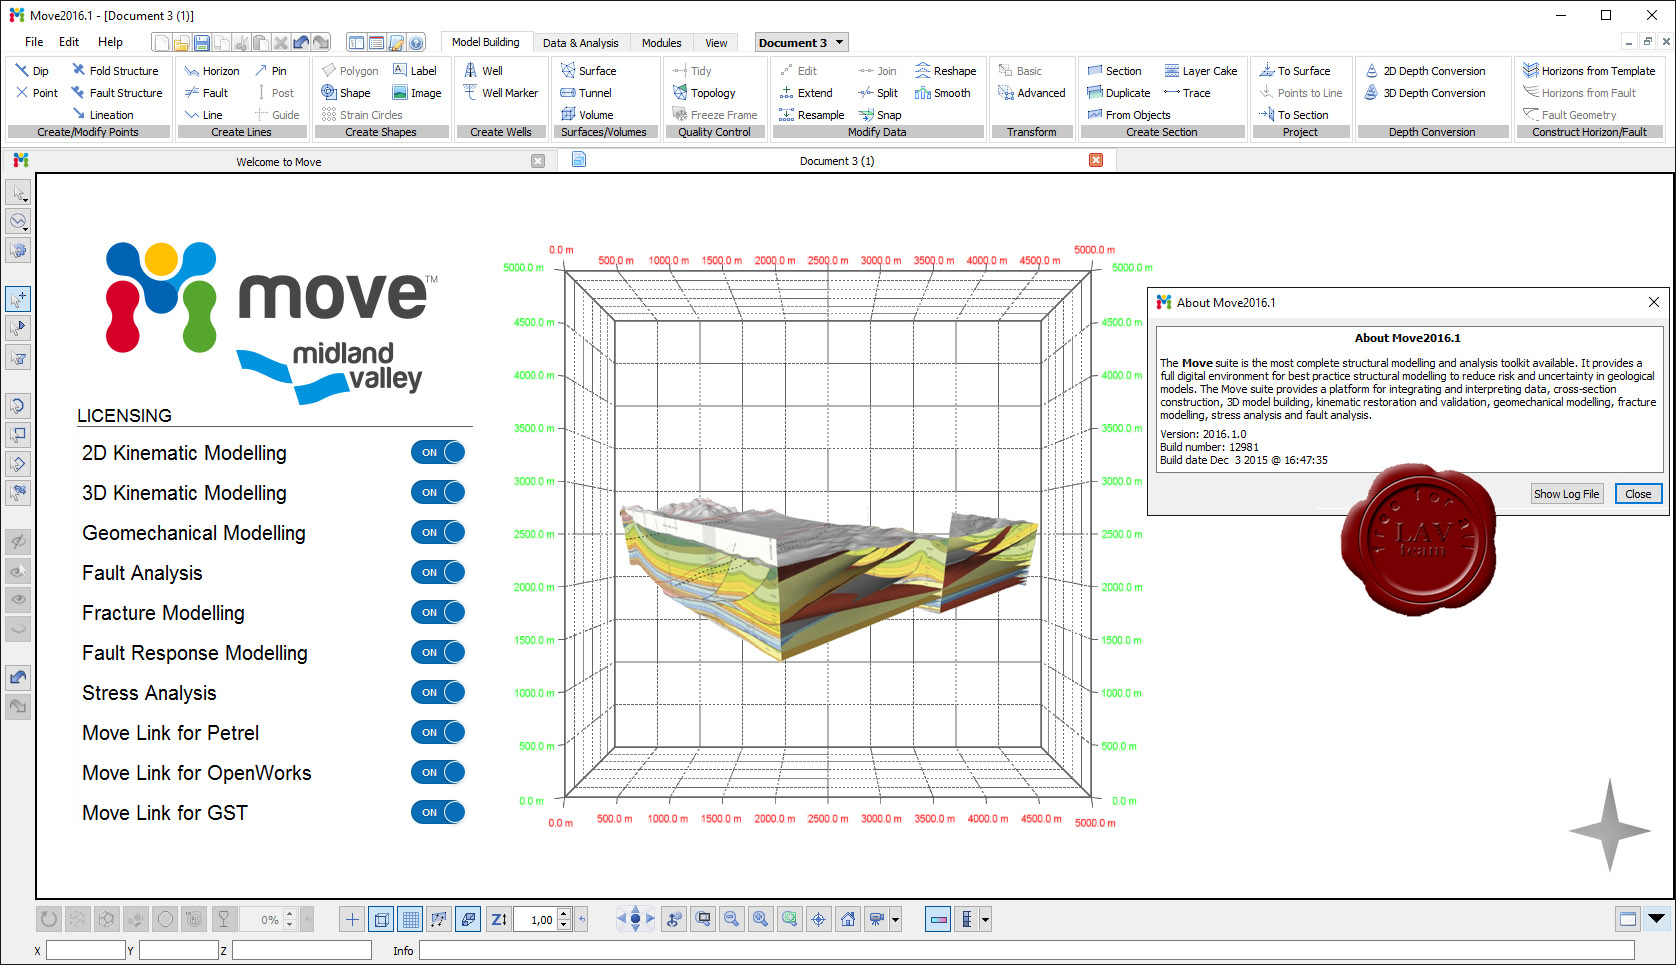Open the File menu

(34, 42)
